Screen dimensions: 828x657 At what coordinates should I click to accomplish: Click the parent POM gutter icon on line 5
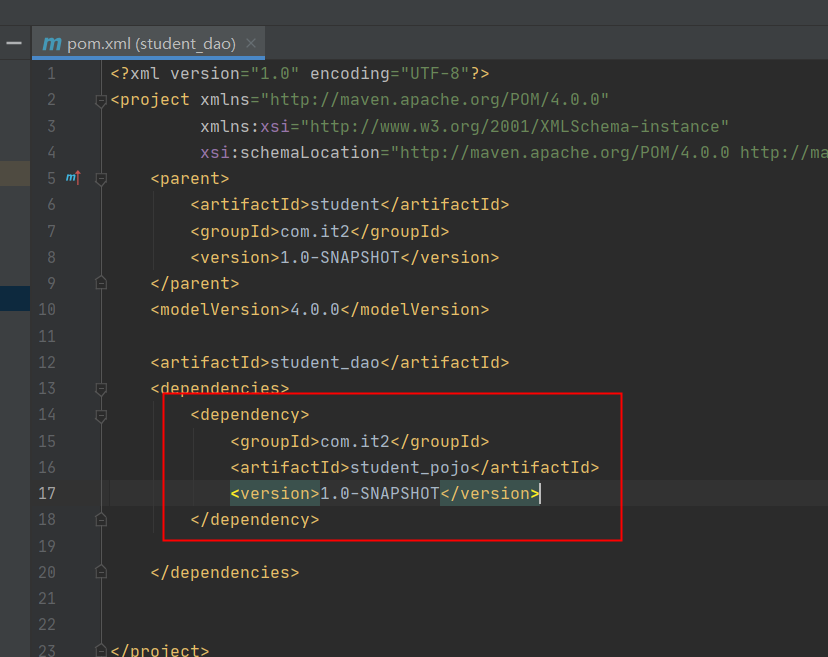pos(73,177)
